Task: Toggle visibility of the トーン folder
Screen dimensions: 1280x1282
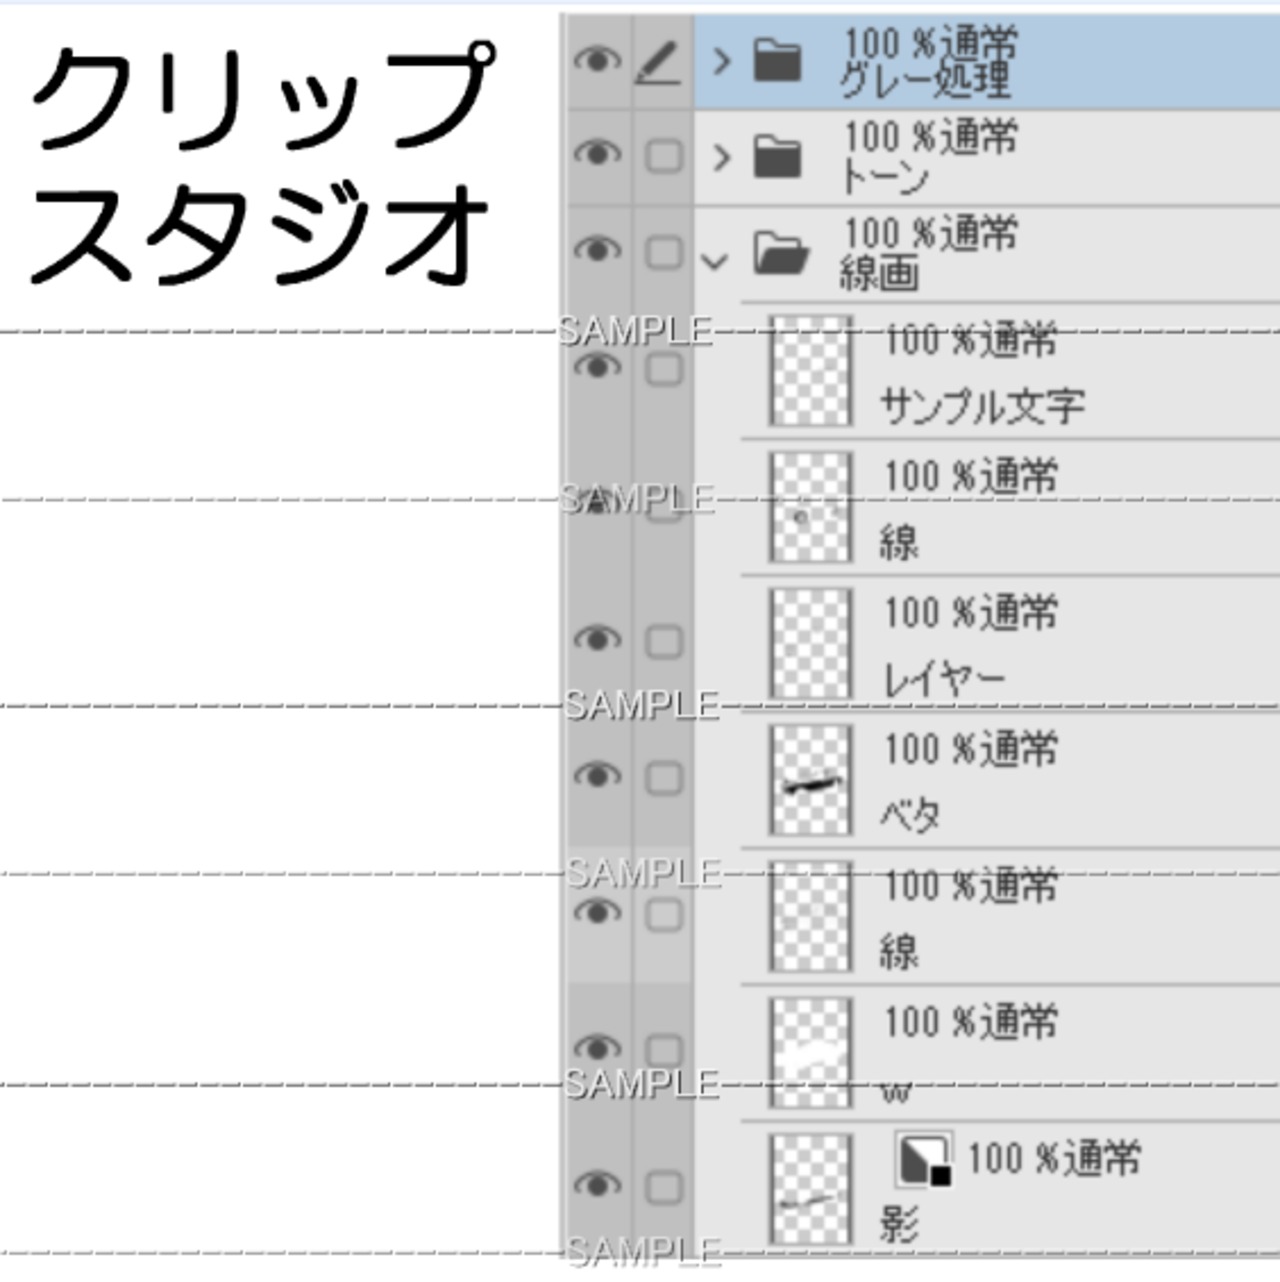Action: point(597,155)
